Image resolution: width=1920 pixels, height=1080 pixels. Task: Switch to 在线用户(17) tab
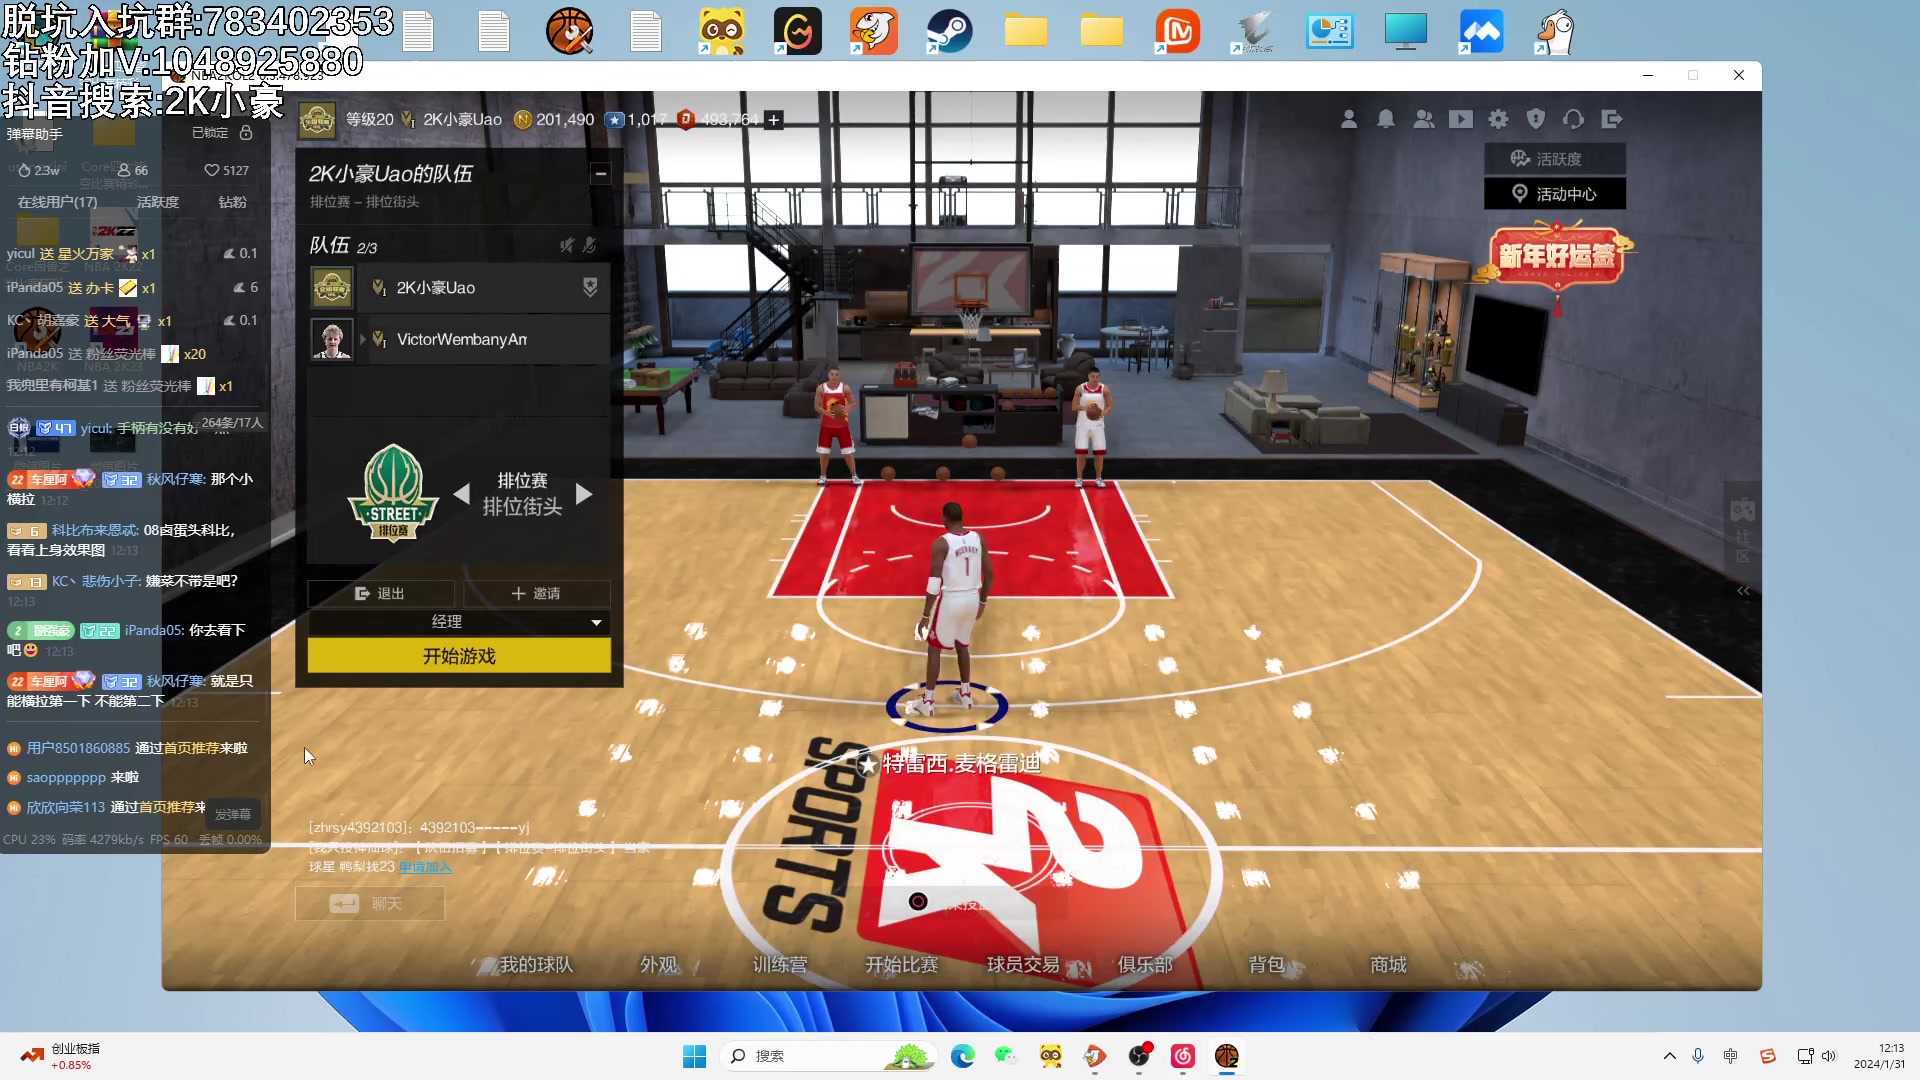(x=57, y=202)
